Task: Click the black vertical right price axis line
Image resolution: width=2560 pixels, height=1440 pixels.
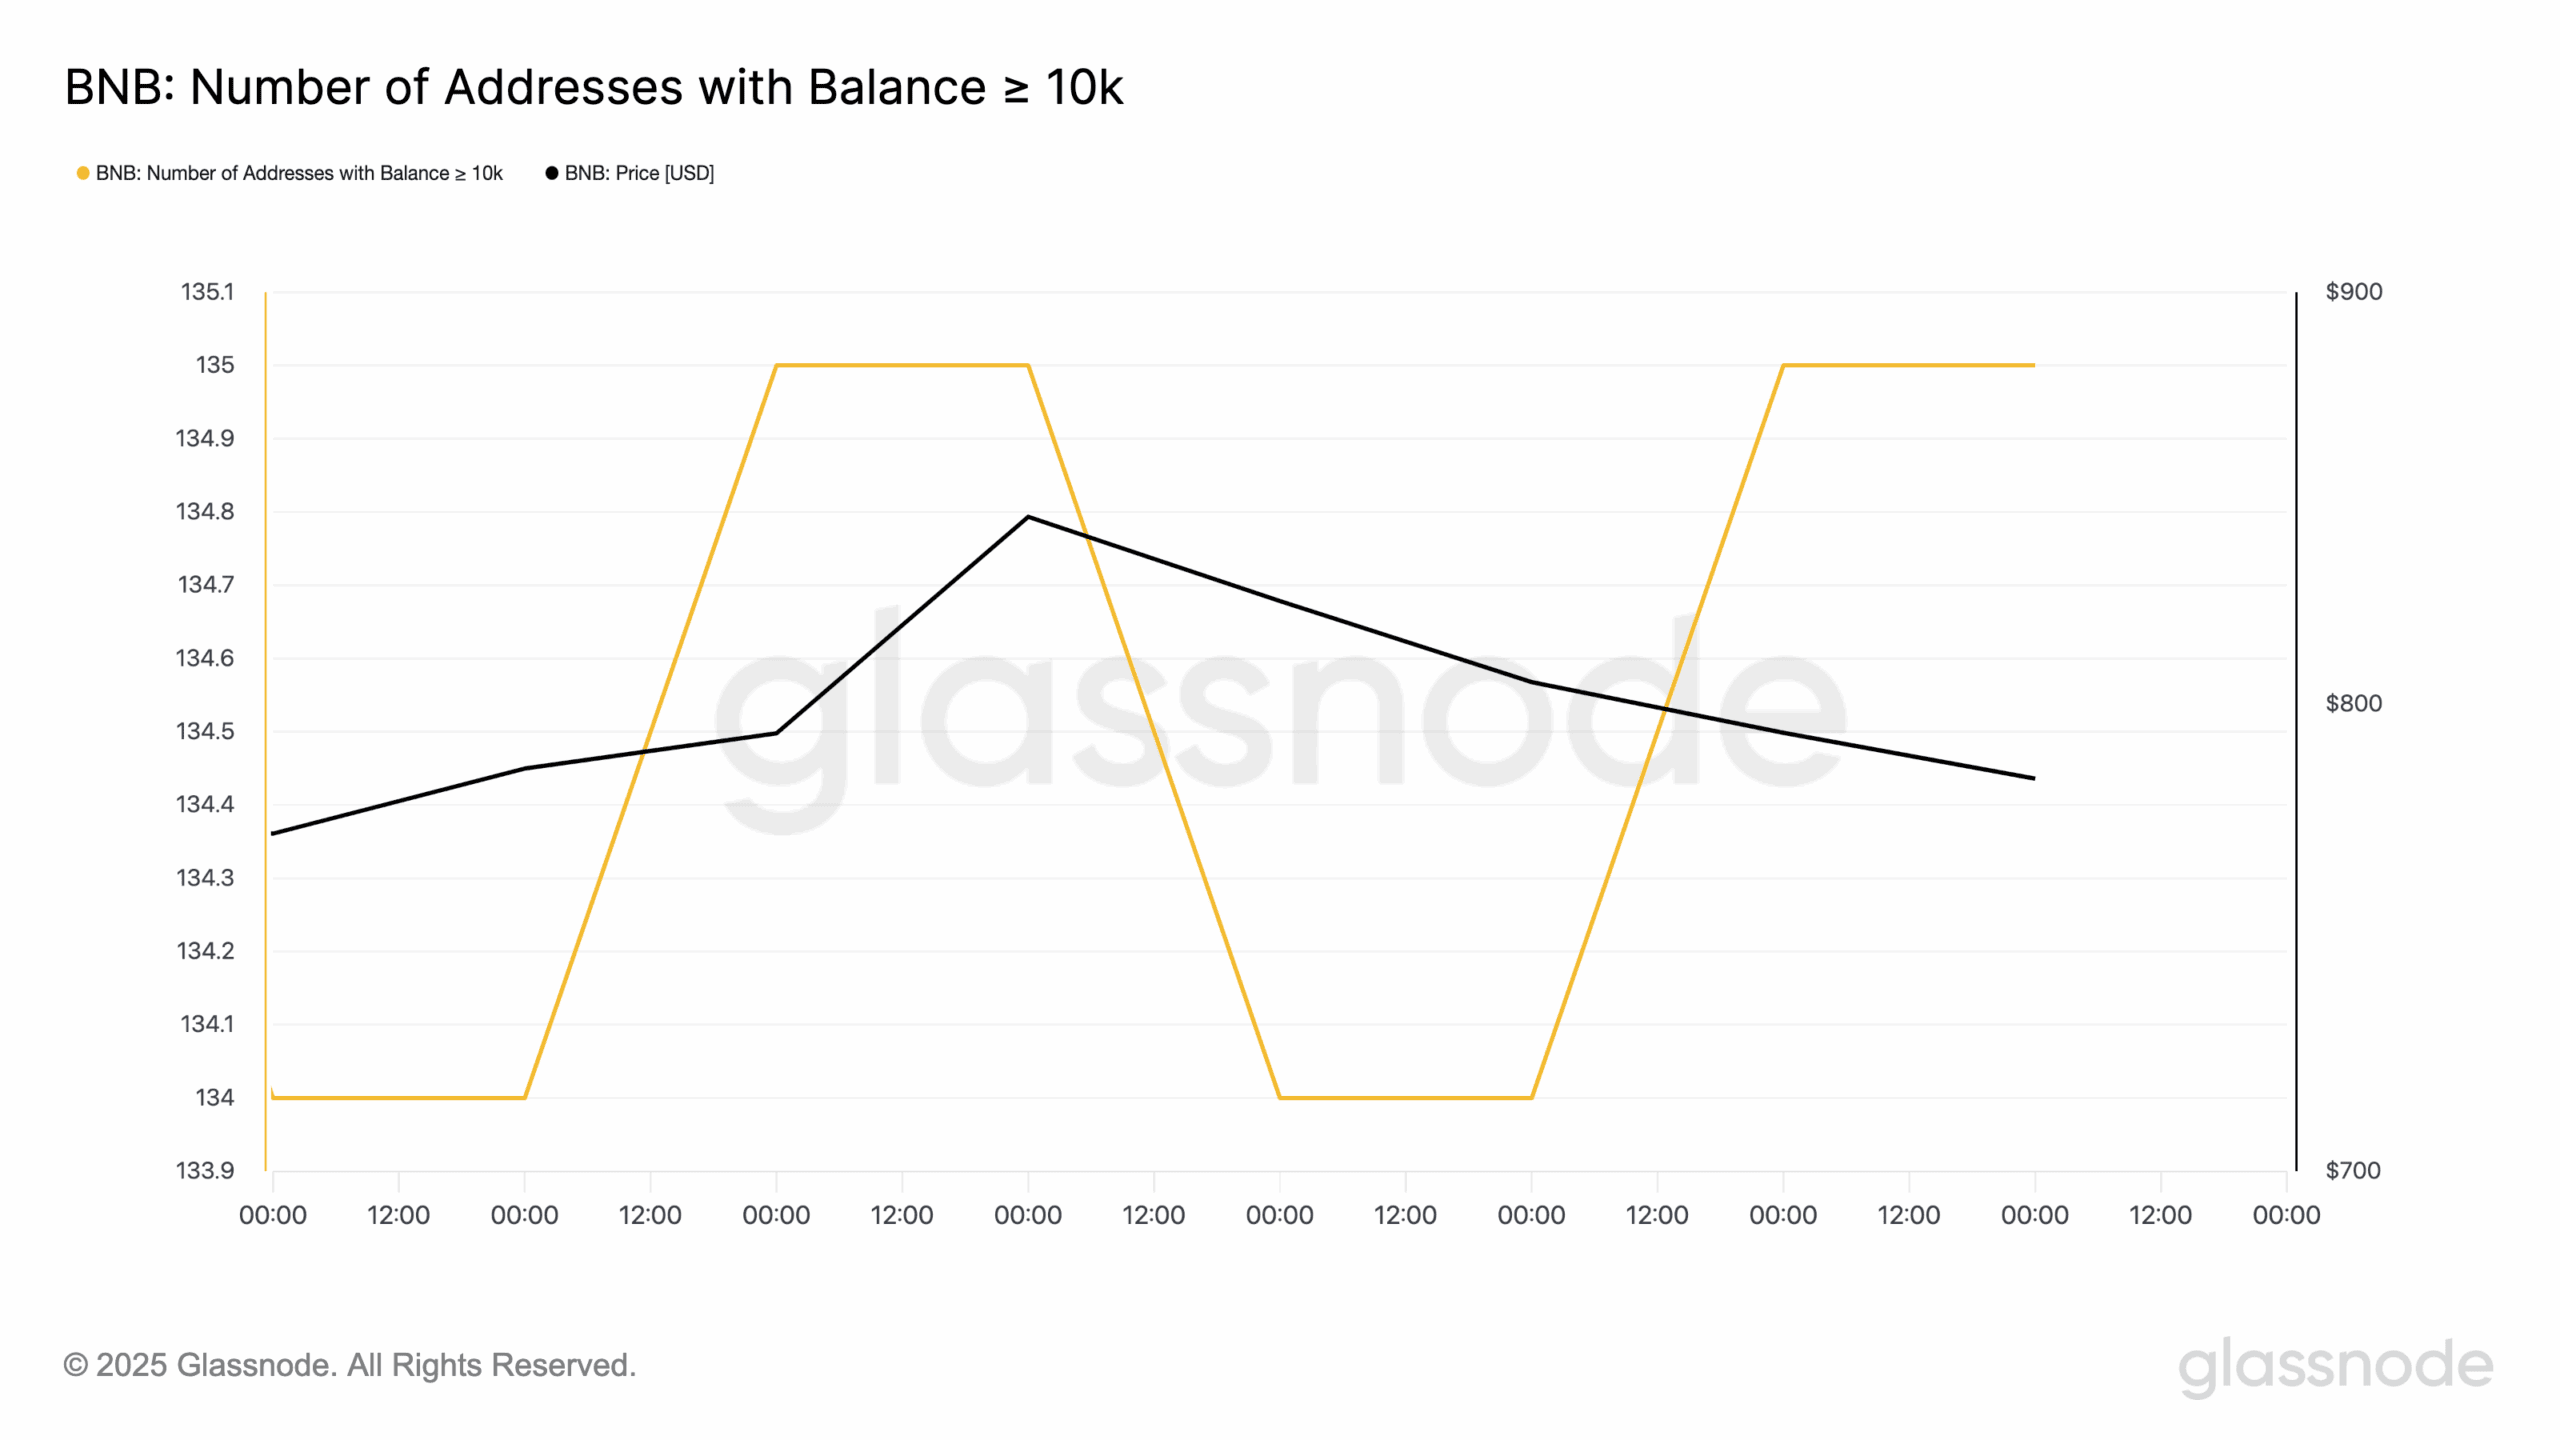Action: coord(2296,730)
